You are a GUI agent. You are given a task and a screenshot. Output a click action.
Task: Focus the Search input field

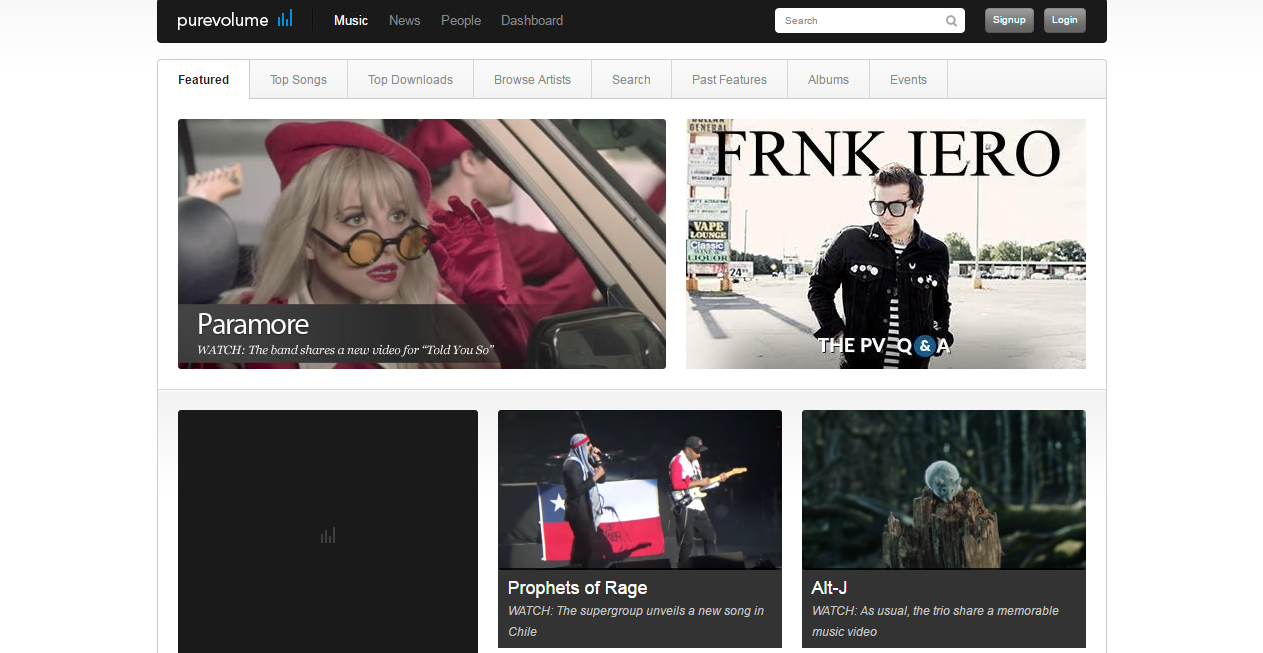click(870, 21)
